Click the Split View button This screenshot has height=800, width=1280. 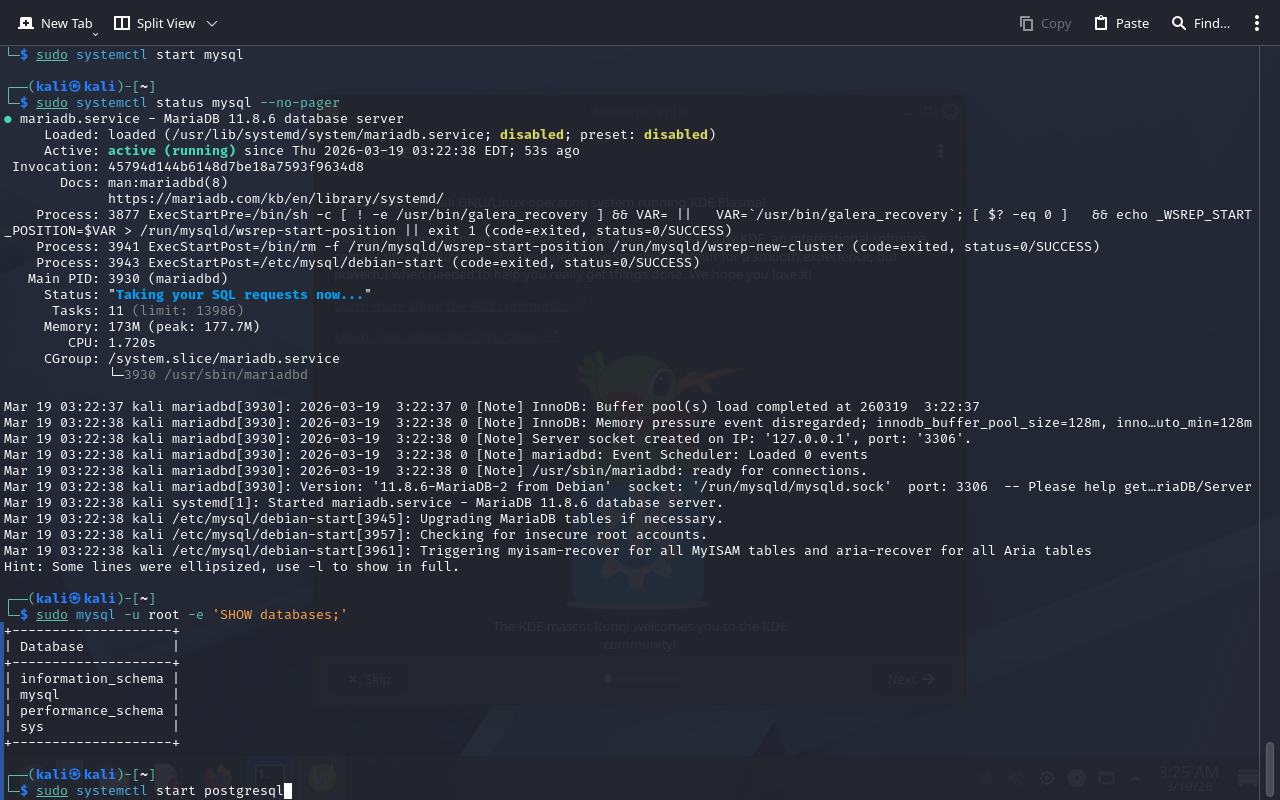[x=155, y=23]
